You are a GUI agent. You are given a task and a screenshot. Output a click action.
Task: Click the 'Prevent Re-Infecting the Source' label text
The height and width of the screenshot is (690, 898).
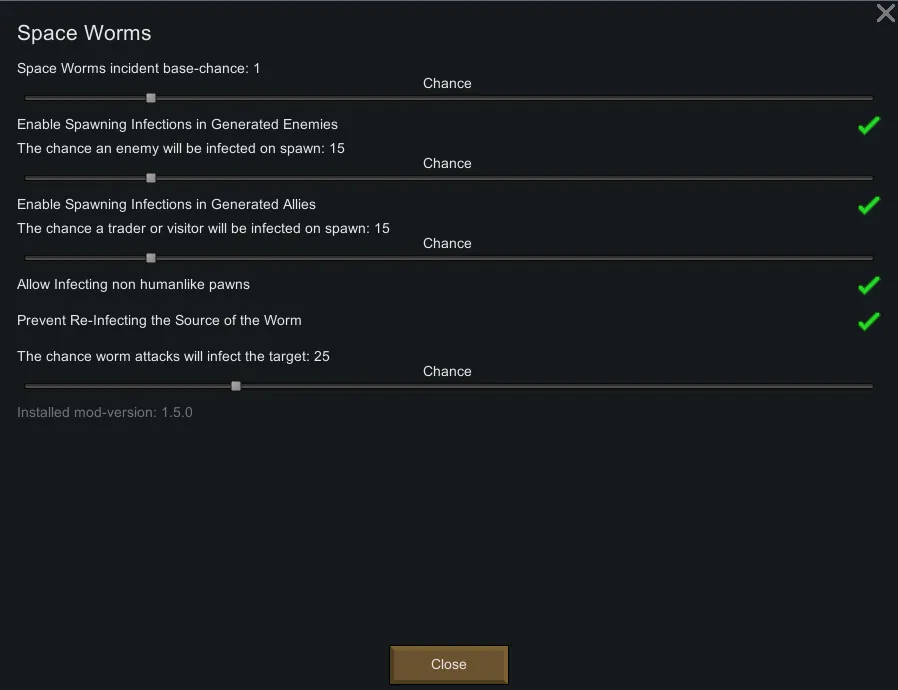[x=159, y=321]
